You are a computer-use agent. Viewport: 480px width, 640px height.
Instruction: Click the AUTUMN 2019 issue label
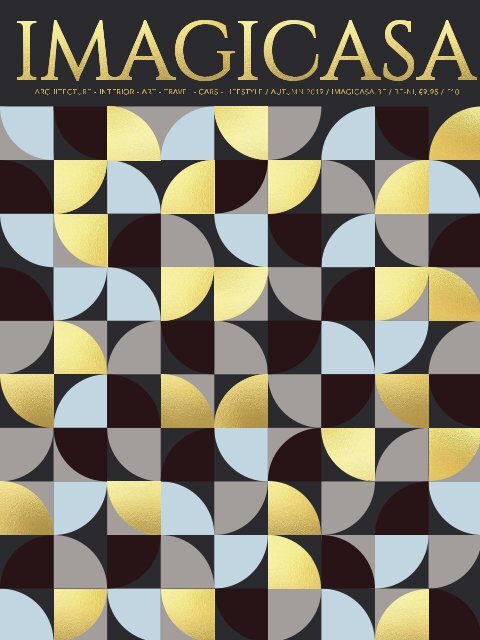[296, 92]
